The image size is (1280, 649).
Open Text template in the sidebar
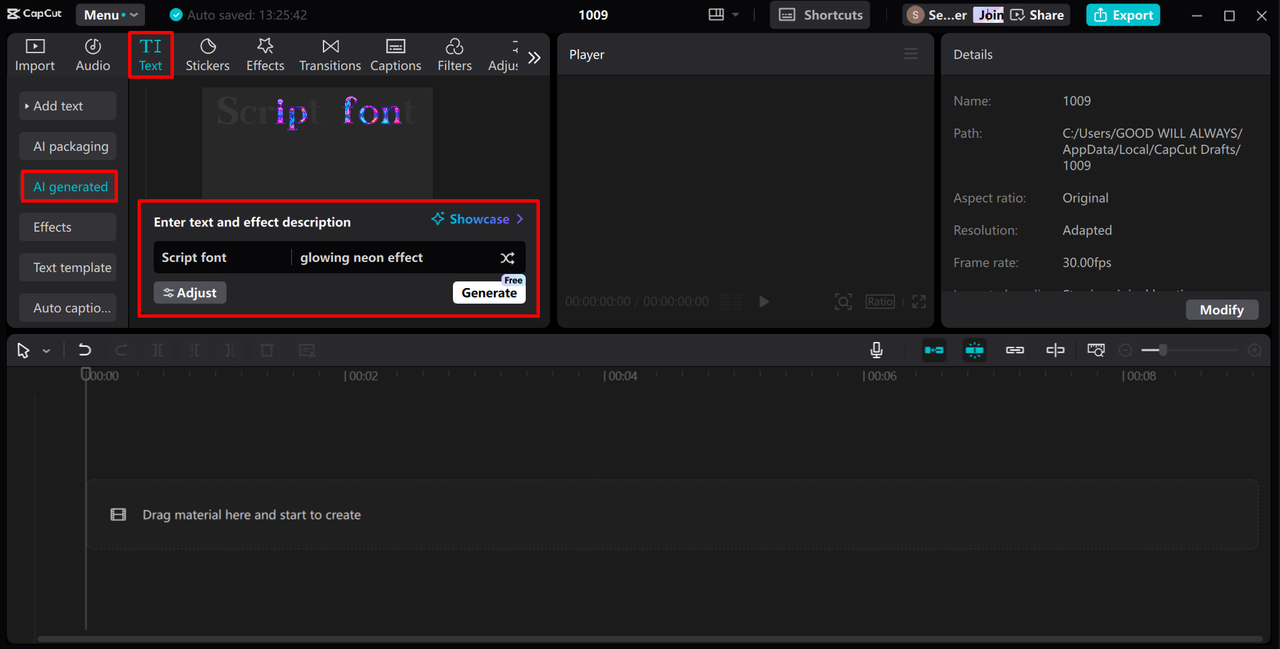coord(68,267)
